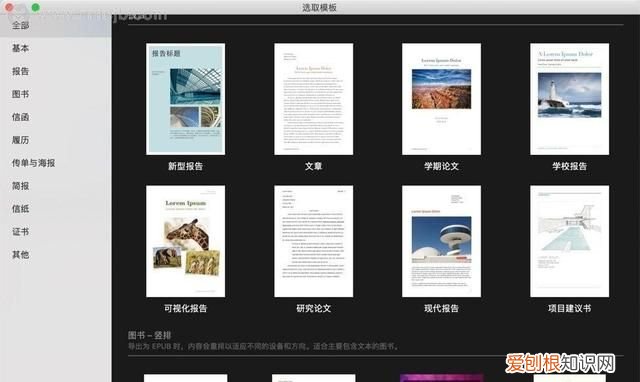Pick the 新型报告 template thumbnail
This screenshot has height=382, width=640.
point(185,99)
